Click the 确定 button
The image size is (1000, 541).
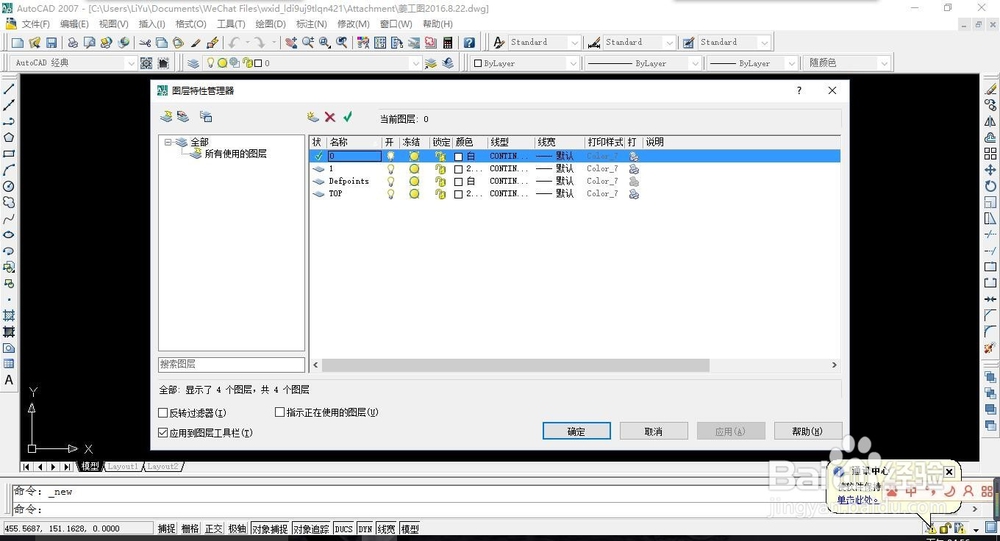(x=577, y=431)
